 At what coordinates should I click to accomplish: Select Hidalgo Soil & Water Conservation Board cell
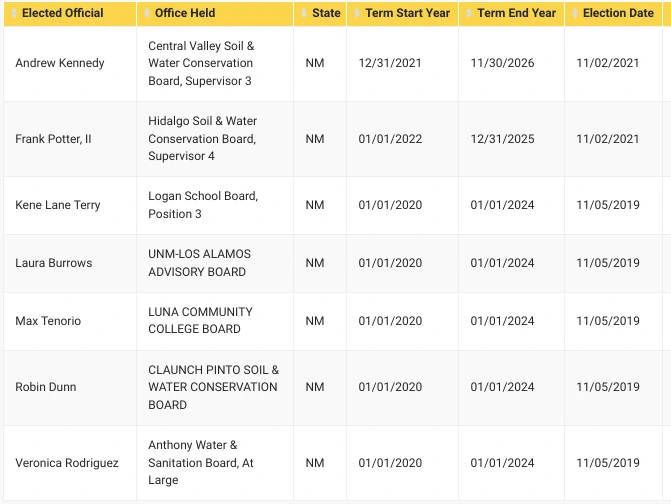(203, 139)
